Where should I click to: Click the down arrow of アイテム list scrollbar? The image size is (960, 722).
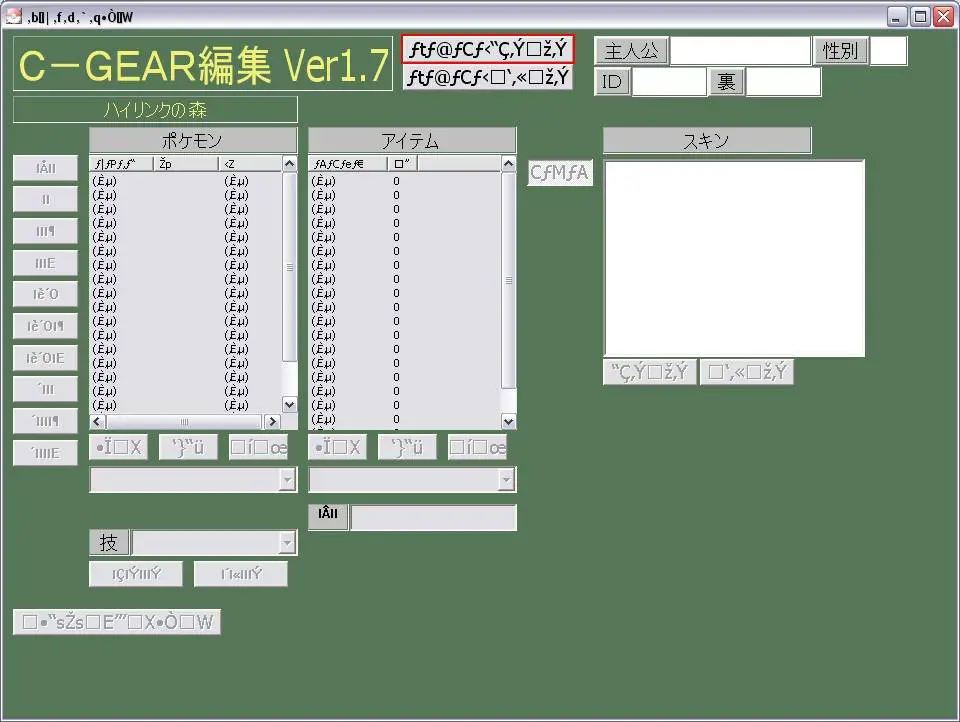(508, 421)
